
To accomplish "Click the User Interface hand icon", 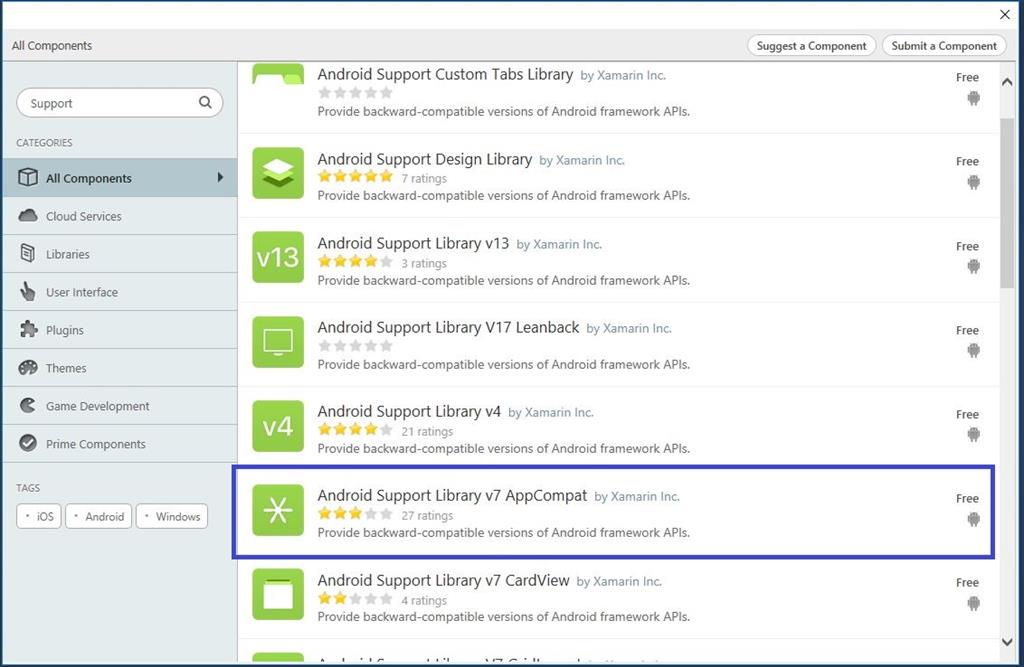I will [x=27, y=291].
